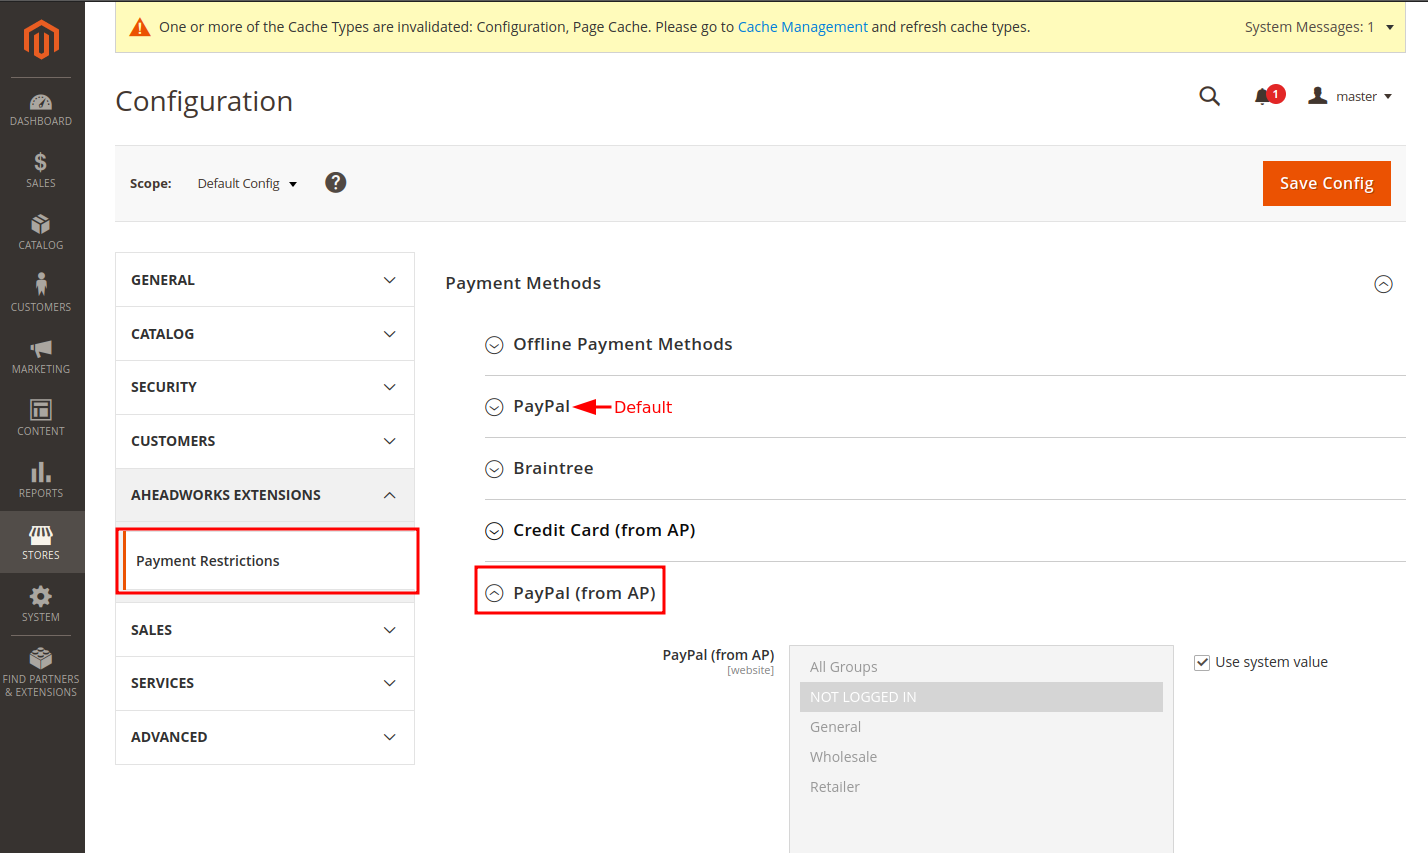
Task: Expand the SERVICES config tab
Action: pyautogui.click(x=265, y=683)
